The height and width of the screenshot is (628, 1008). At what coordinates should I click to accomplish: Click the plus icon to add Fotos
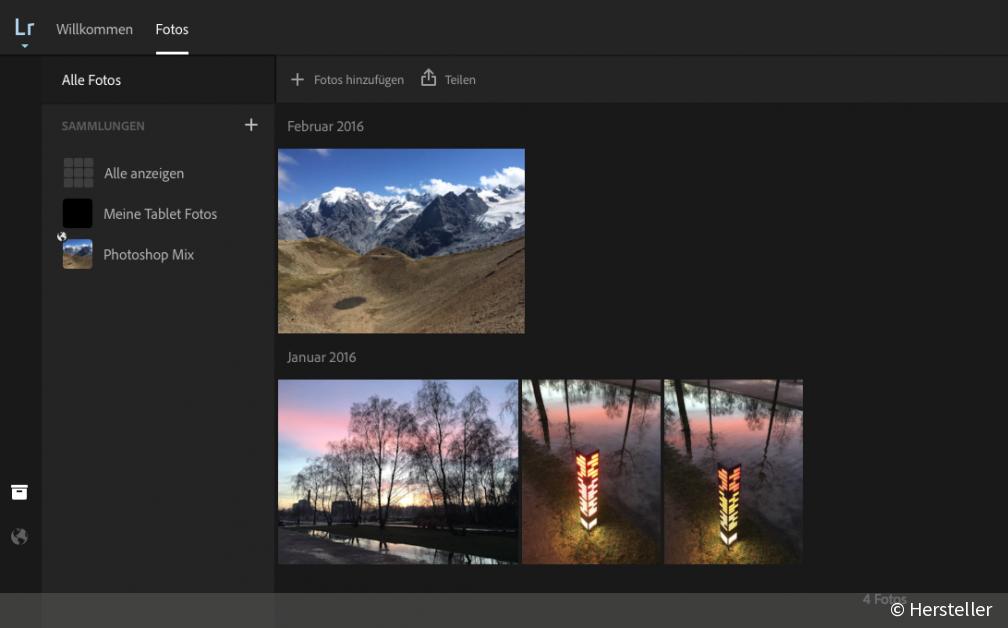297,78
